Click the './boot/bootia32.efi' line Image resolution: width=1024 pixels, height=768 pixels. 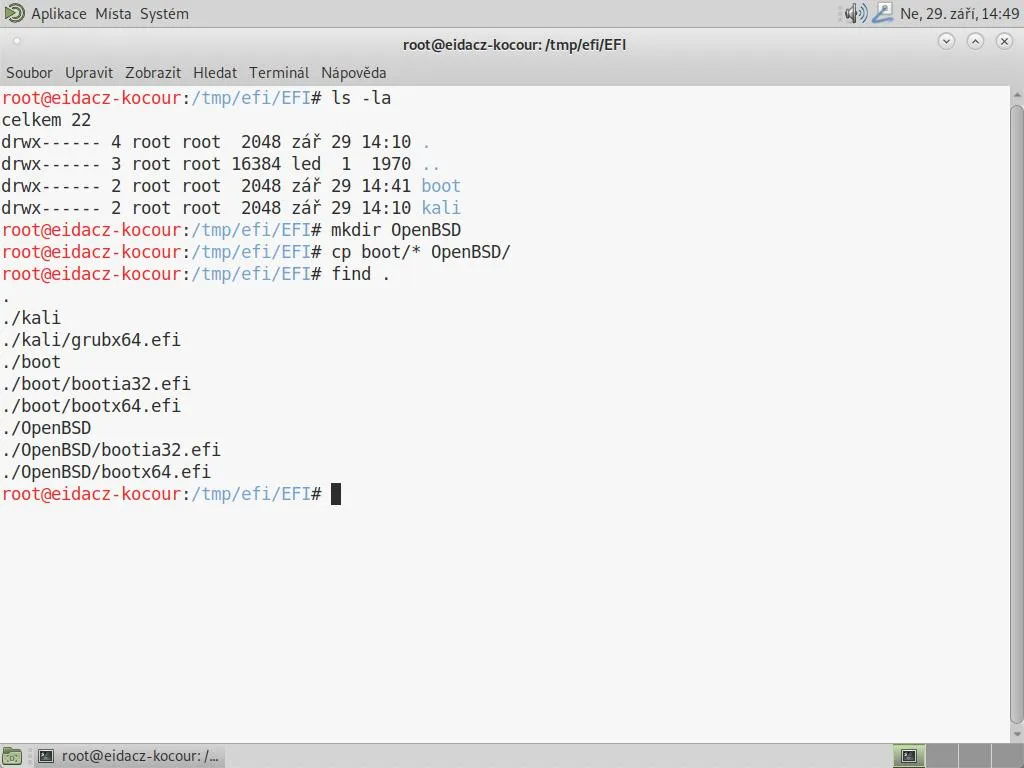(x=96, y=384)
